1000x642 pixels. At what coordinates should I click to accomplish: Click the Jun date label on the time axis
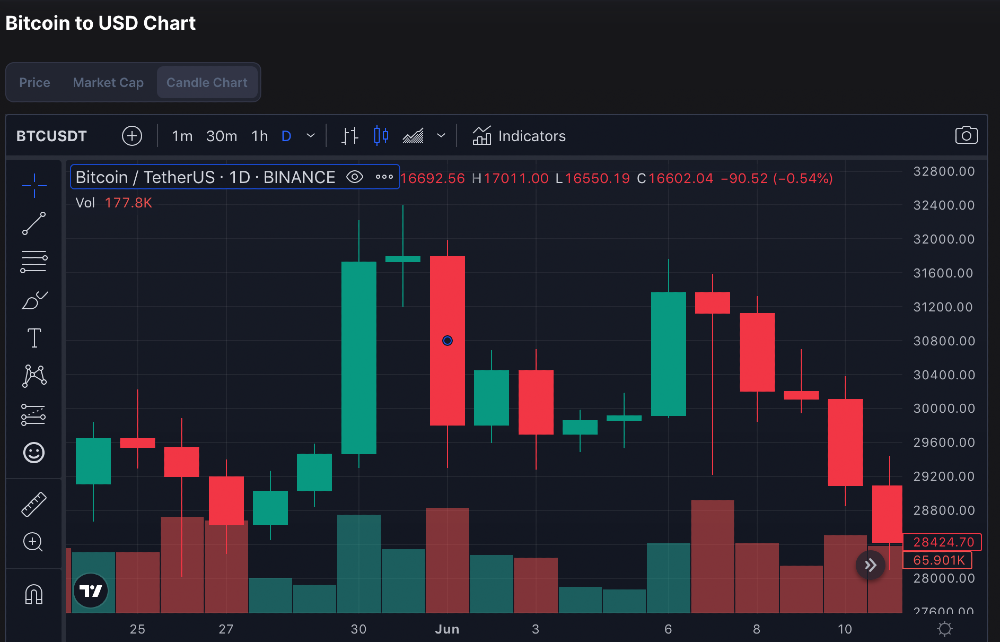pos(447,629)
